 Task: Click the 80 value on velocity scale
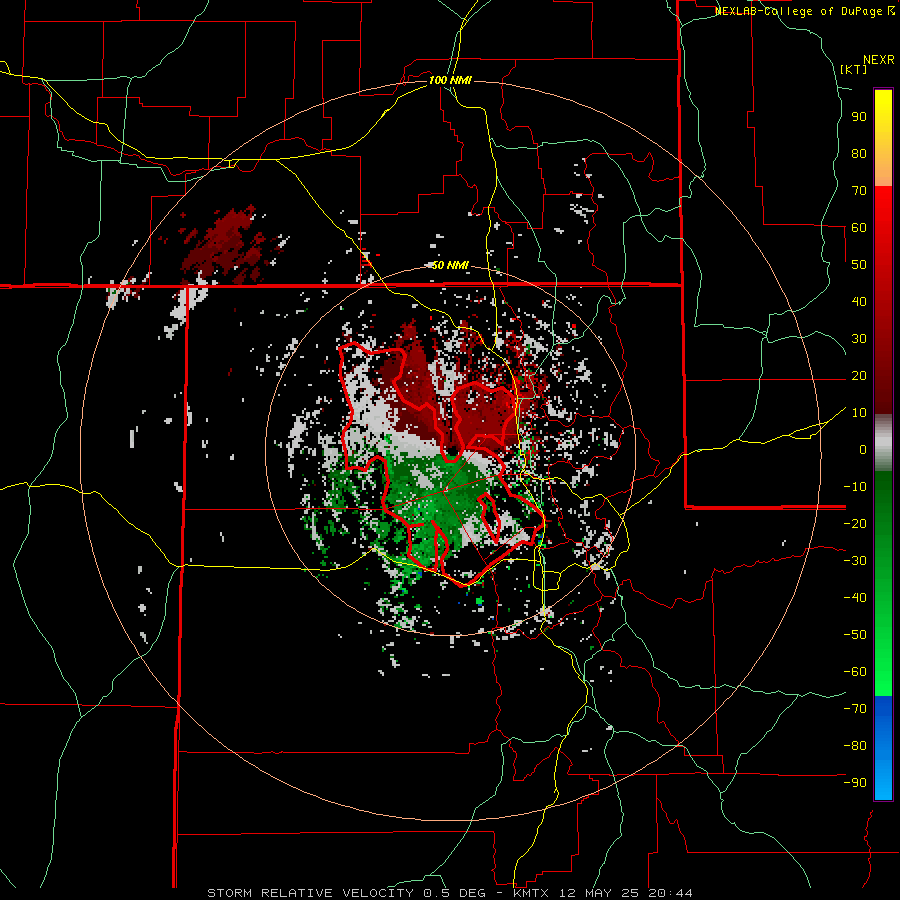pyautogui.click(x=859, y=154)
